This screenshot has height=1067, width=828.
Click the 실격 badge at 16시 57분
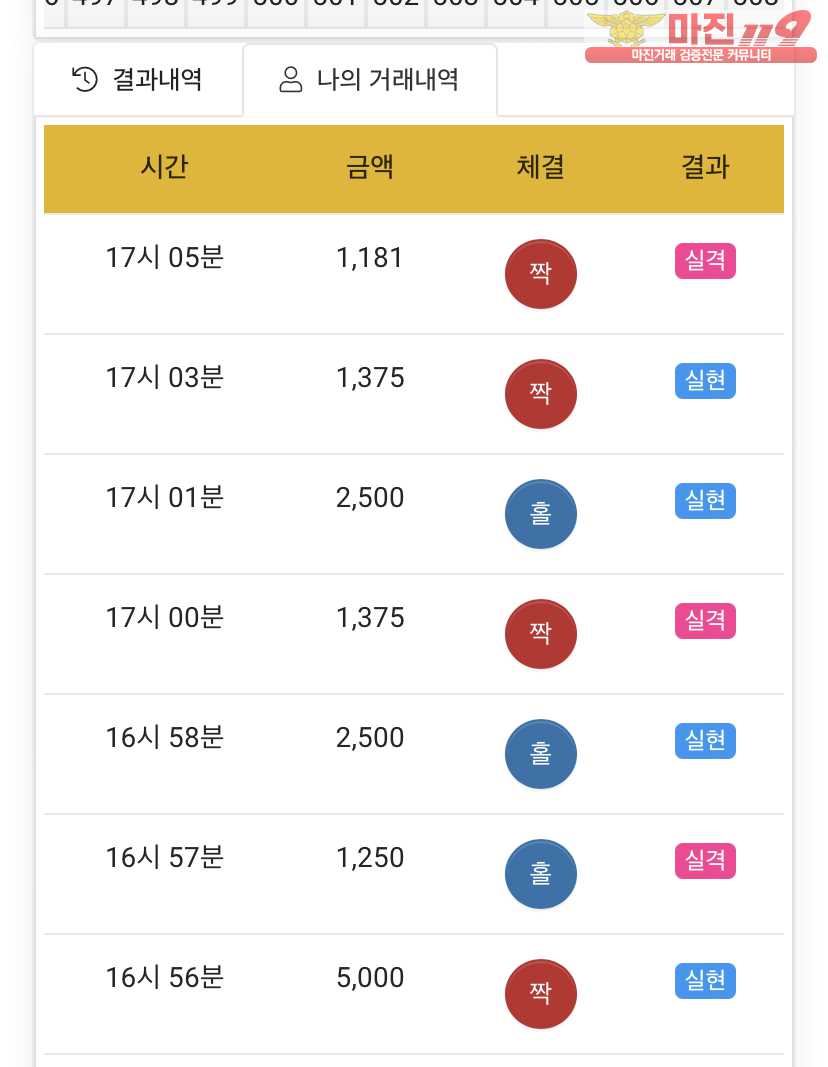pos(705,861)
